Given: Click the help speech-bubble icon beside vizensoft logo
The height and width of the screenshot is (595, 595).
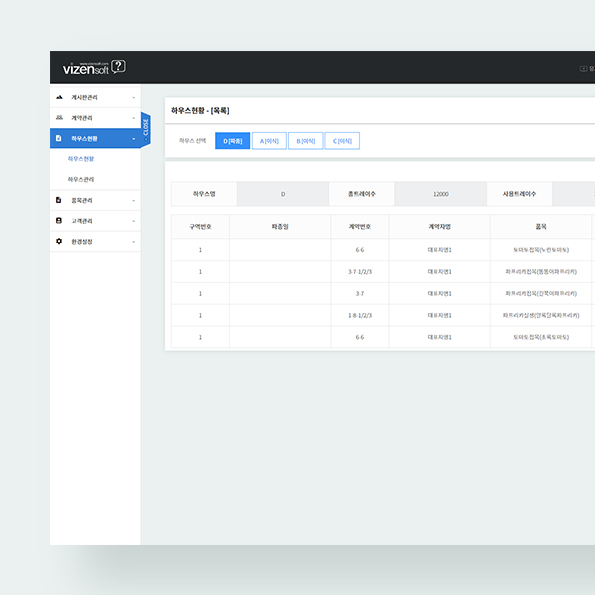Looking at the screenshot, I should (x=118, y=67).
